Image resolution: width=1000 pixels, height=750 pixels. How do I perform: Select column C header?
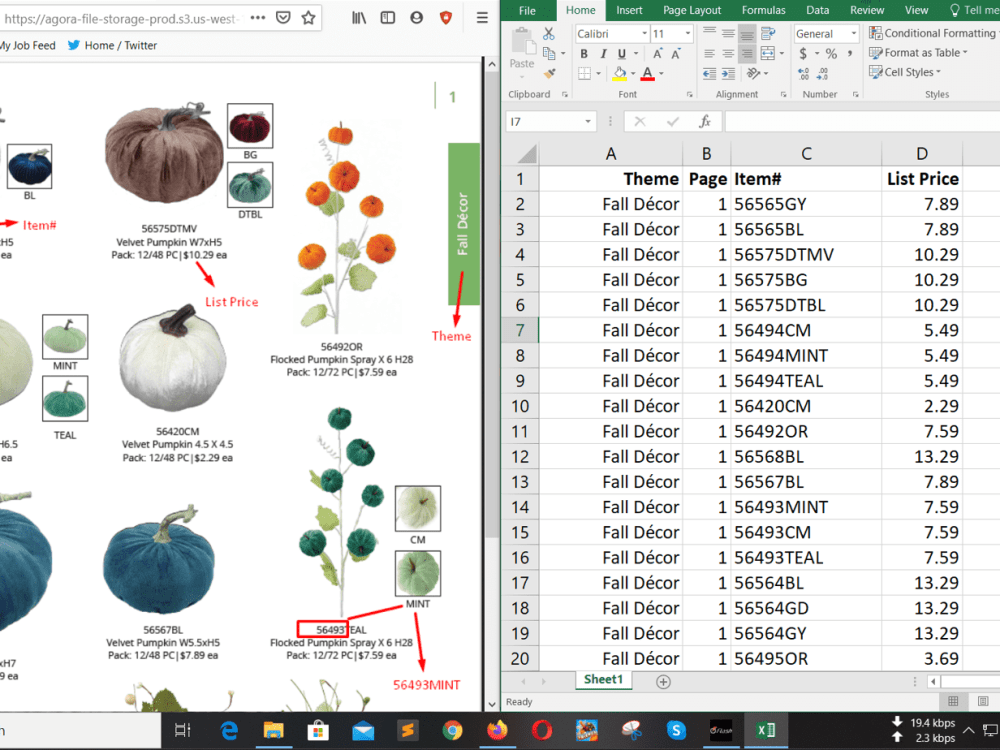(x=806, y=154)
